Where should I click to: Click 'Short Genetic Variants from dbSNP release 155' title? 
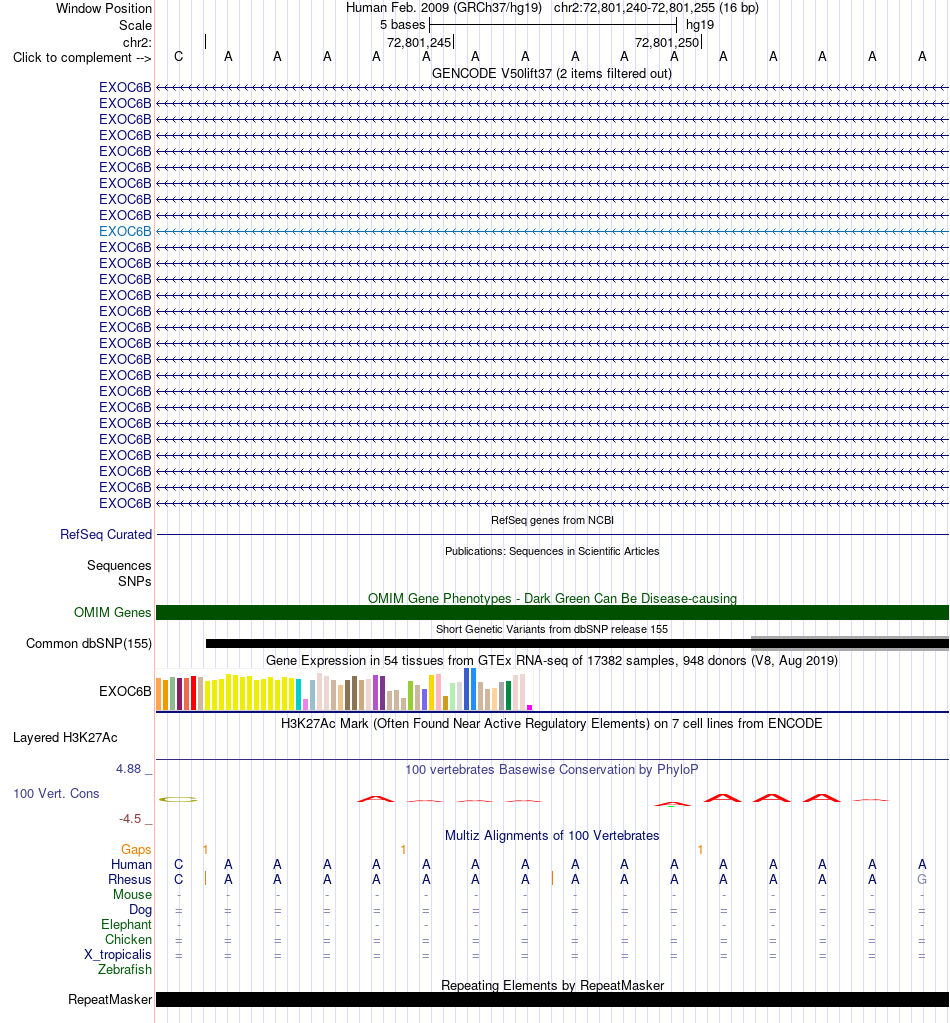(552, 630)
